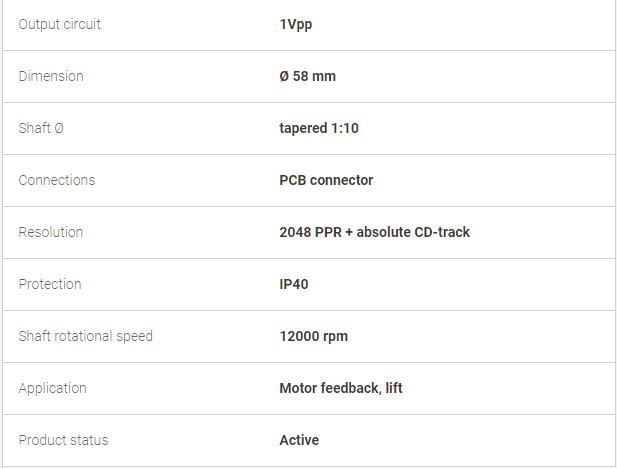Viewport: 617px width, 469px height.
Task: Click the Connections label
Action: tap(57, 180)
